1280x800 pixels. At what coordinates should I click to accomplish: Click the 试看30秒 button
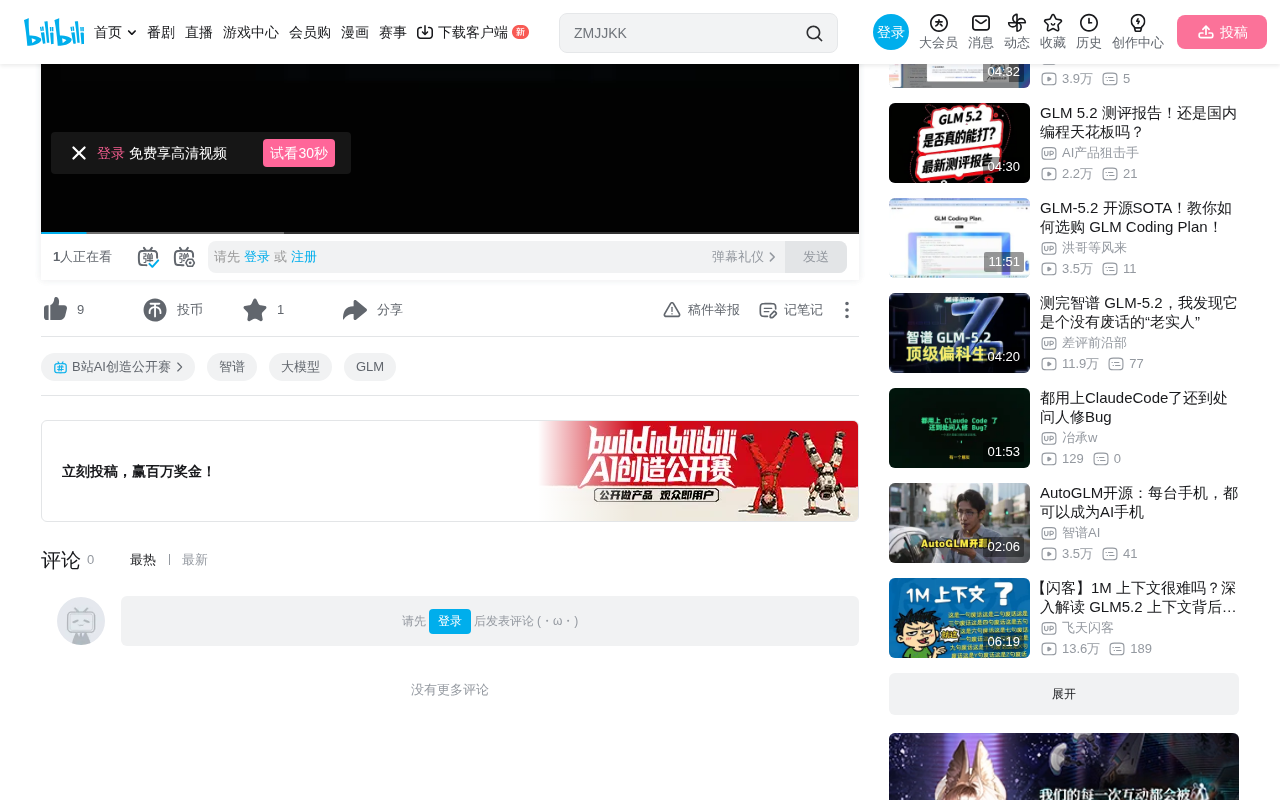tap(299, 153)
